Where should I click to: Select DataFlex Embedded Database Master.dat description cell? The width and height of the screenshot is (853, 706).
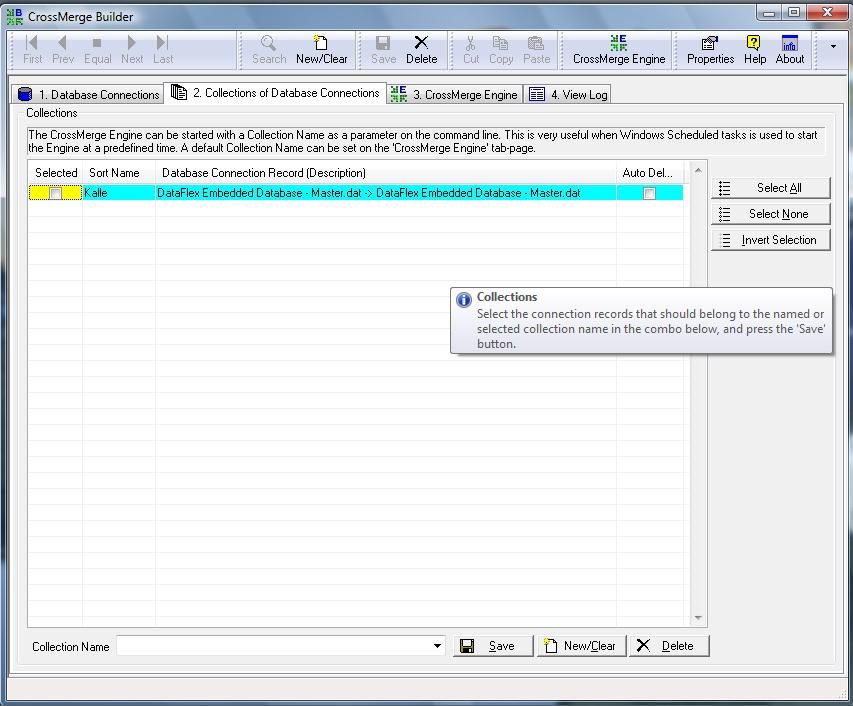pos(386,193)
